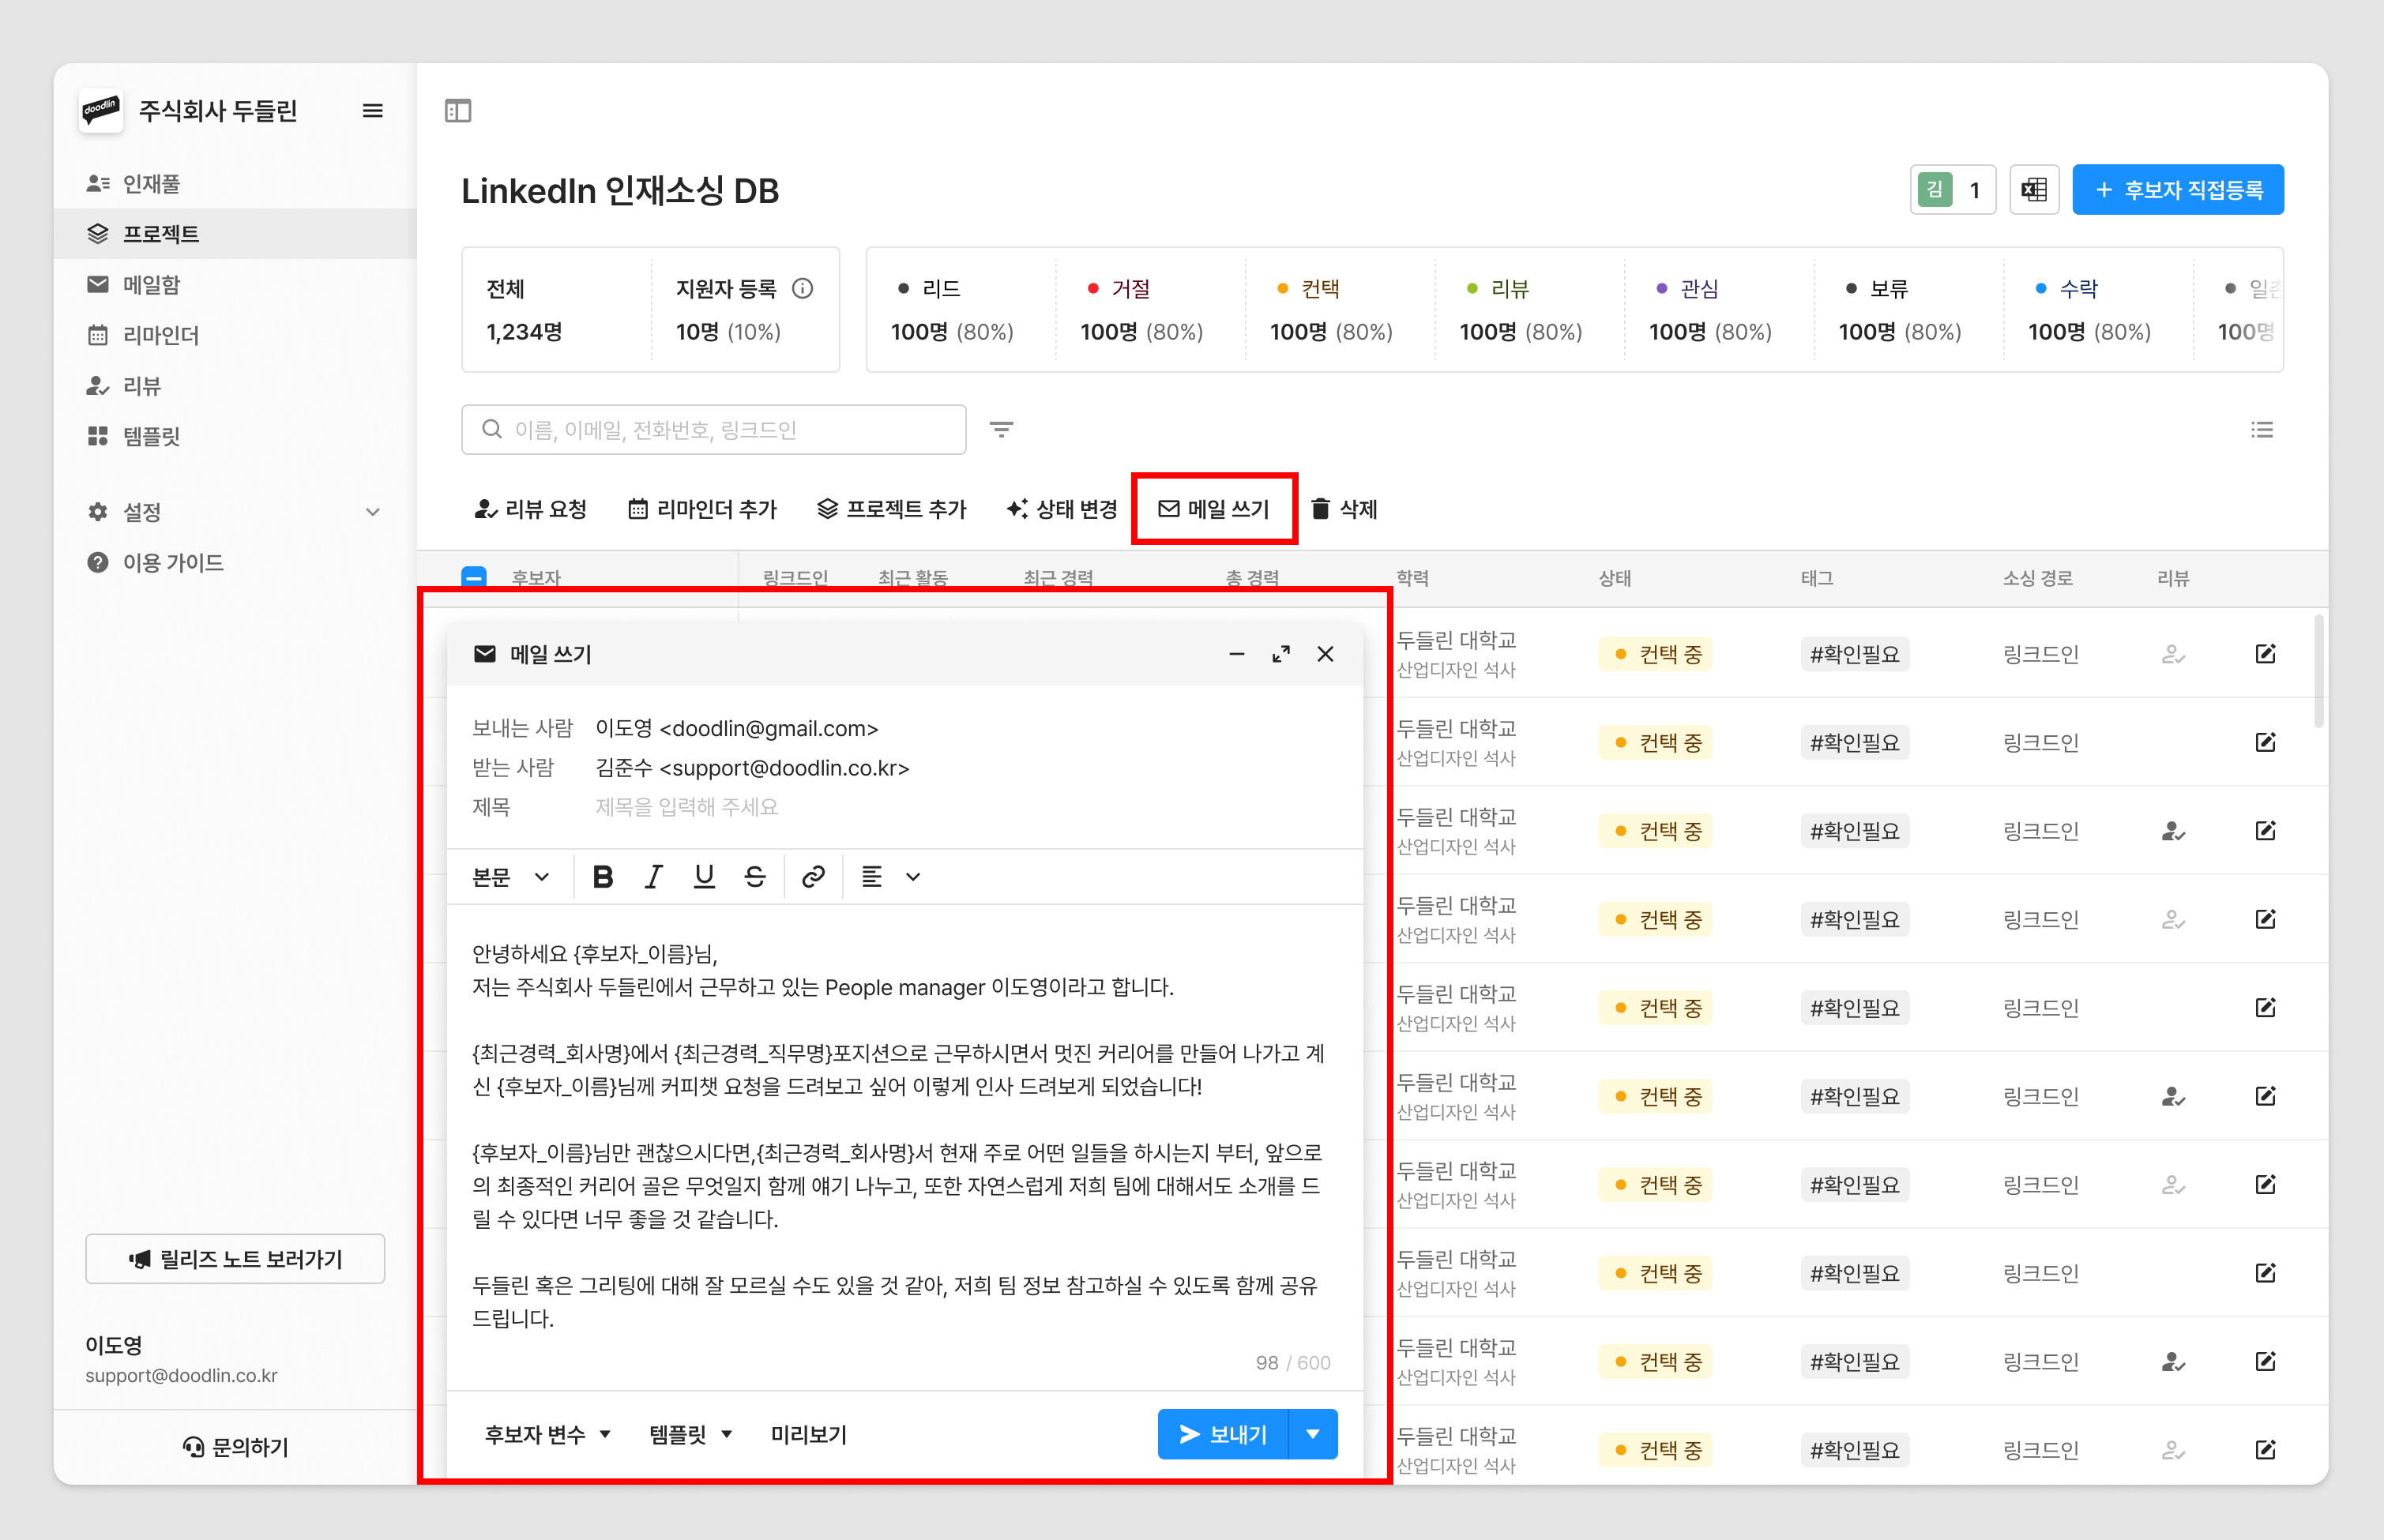Export via the Excel spreadsheet icon
Viewport: 2384px width, 1540px height.
pos(2033,190)
